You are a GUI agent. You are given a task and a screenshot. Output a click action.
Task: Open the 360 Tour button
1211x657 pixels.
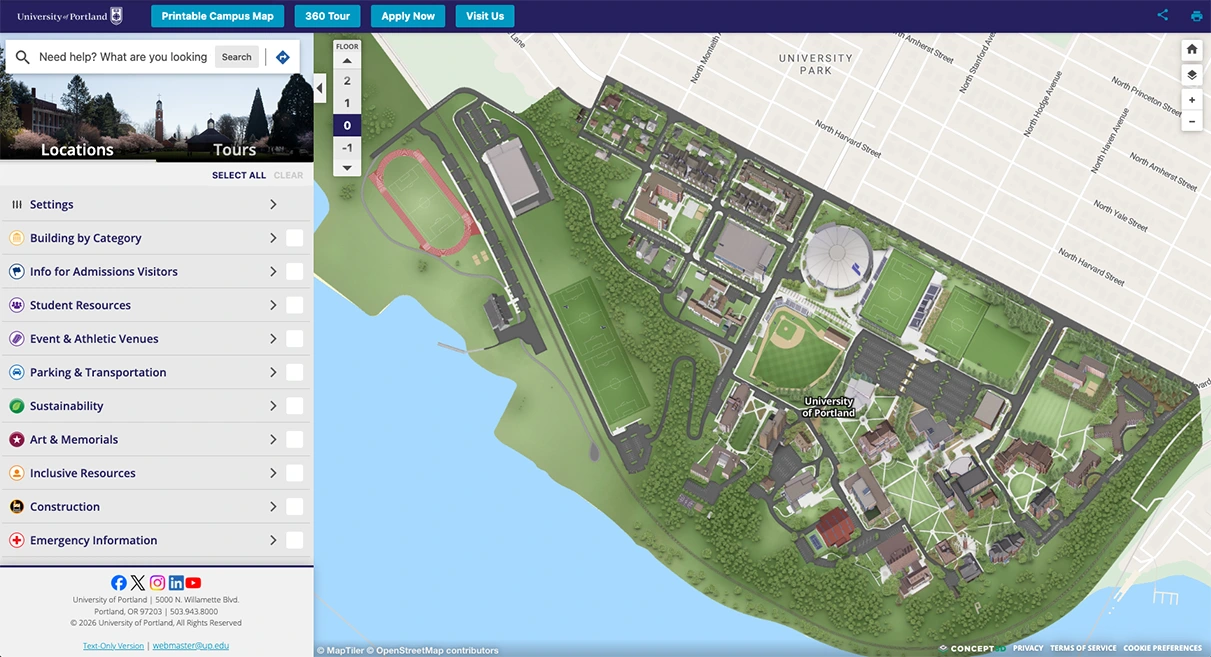328,16
